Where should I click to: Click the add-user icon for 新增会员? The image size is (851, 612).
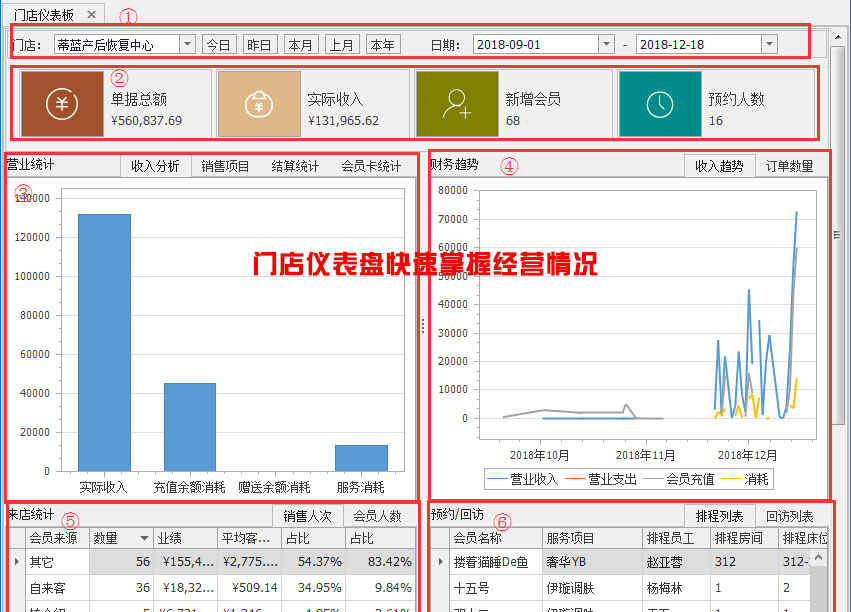[x=457, y=104]
